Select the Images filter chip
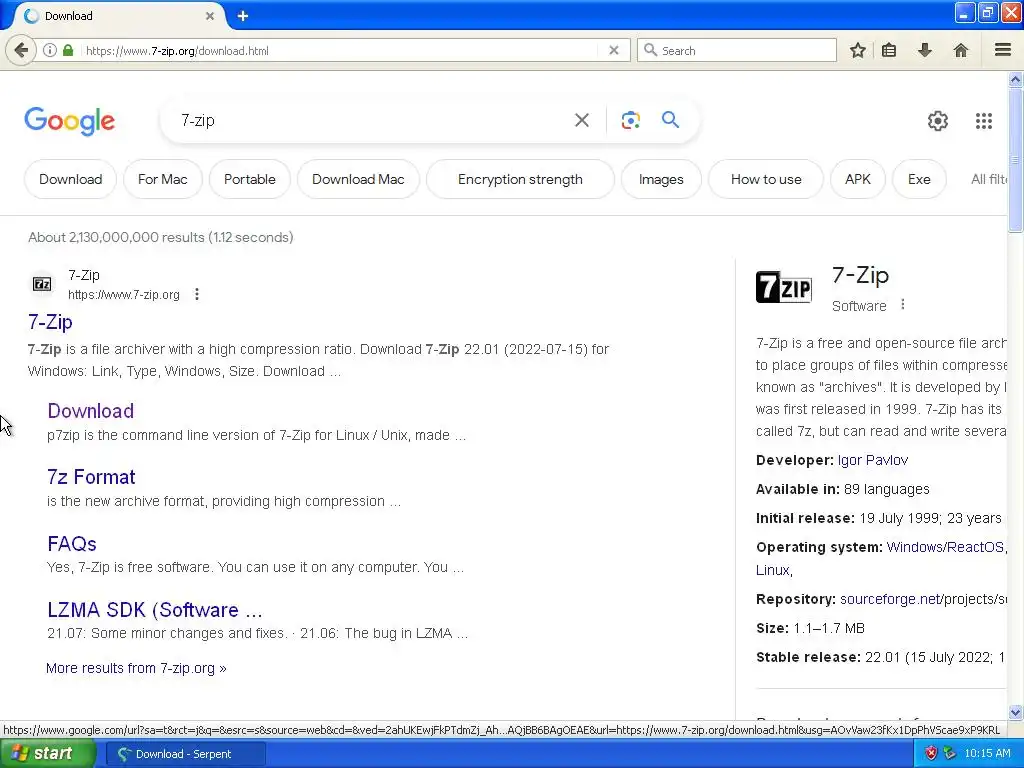The height and width of the screenshot is (768, 1024). [x=661, y=179]
